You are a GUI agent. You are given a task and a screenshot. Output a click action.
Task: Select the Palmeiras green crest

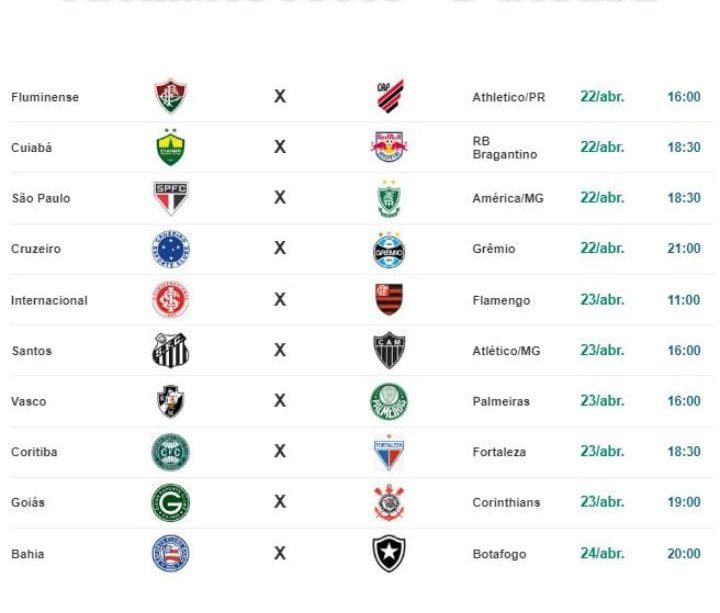389,401
